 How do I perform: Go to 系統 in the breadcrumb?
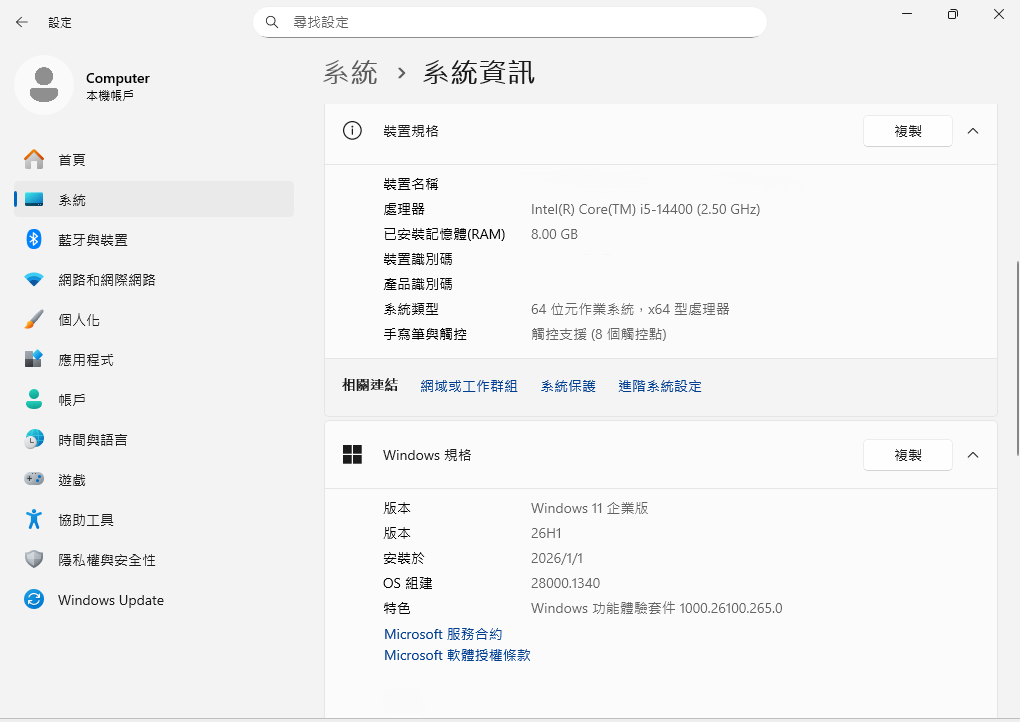click(x=350, y=73)
